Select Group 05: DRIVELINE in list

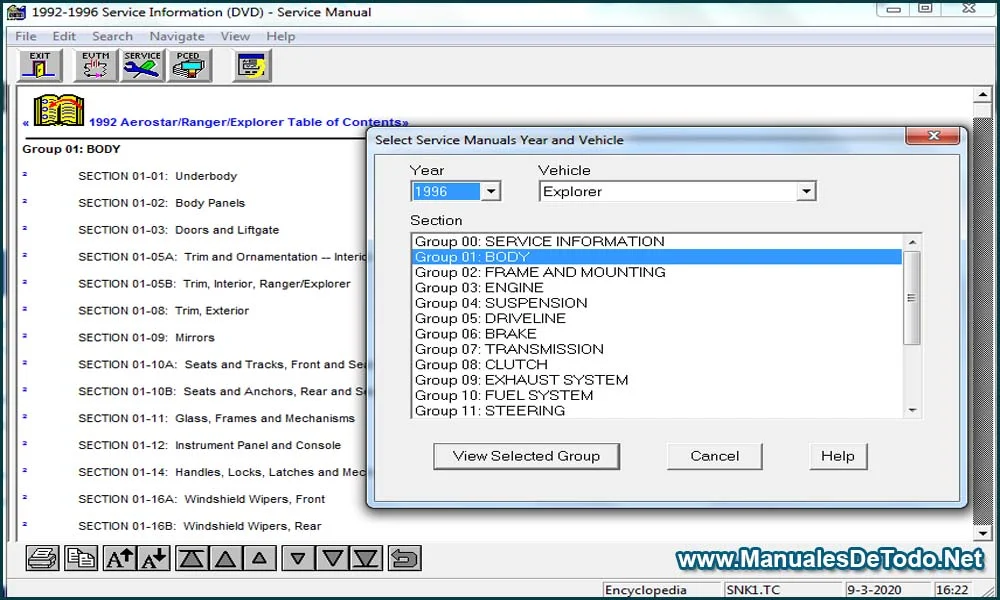(657, 318)
